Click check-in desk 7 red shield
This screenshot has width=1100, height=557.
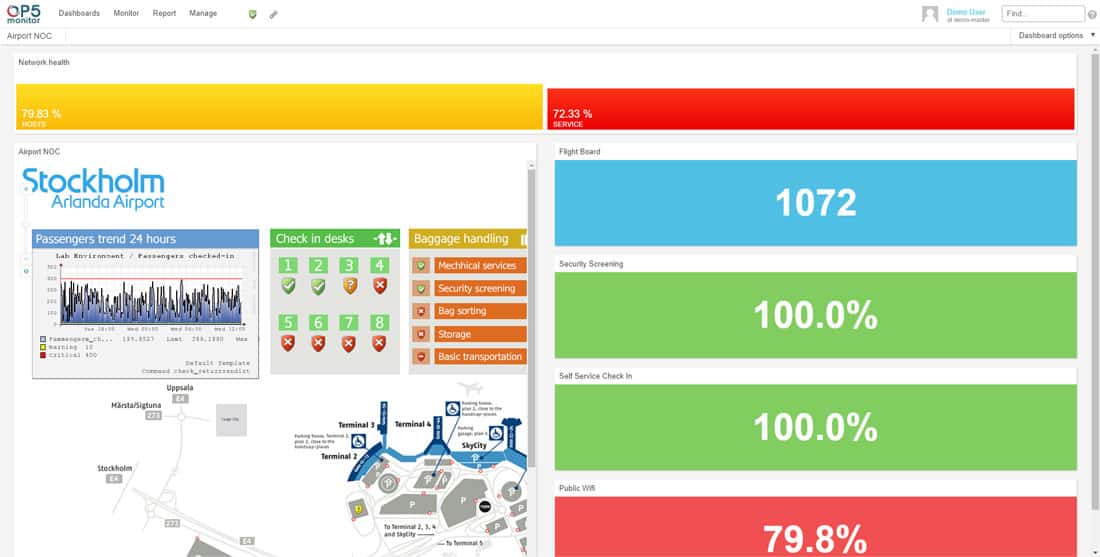click(349, 344)
